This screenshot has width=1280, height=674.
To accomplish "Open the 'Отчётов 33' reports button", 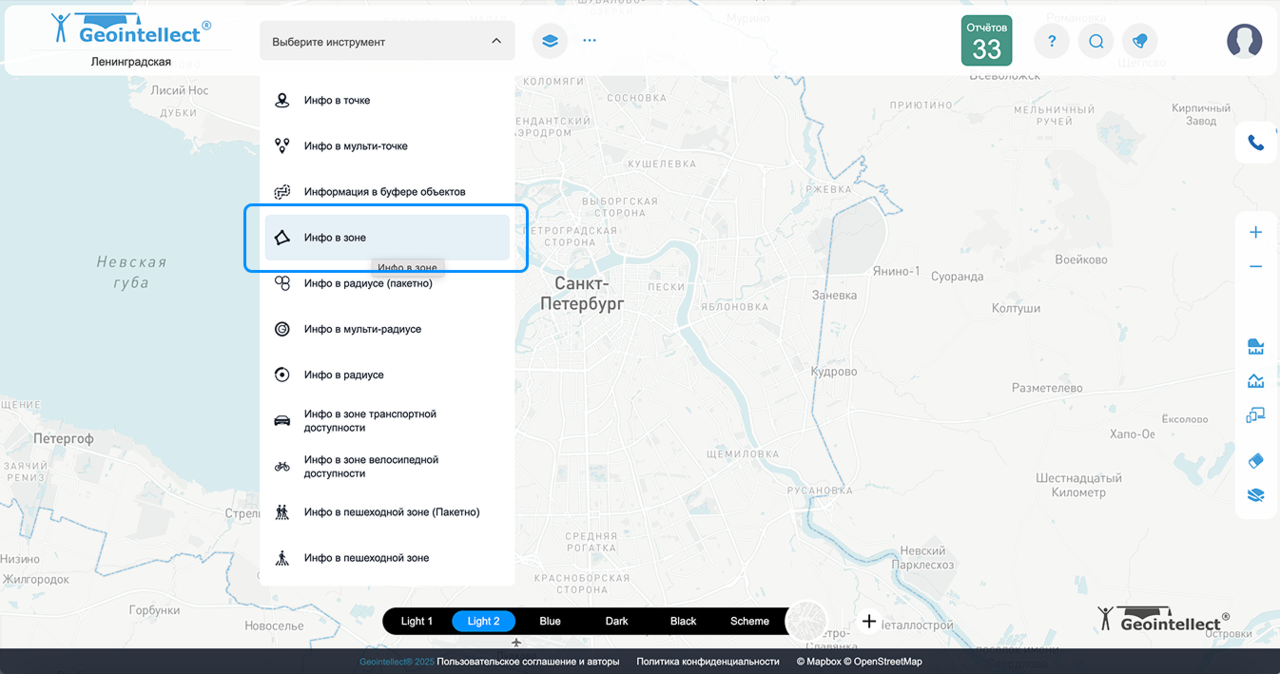I will 986,41.
